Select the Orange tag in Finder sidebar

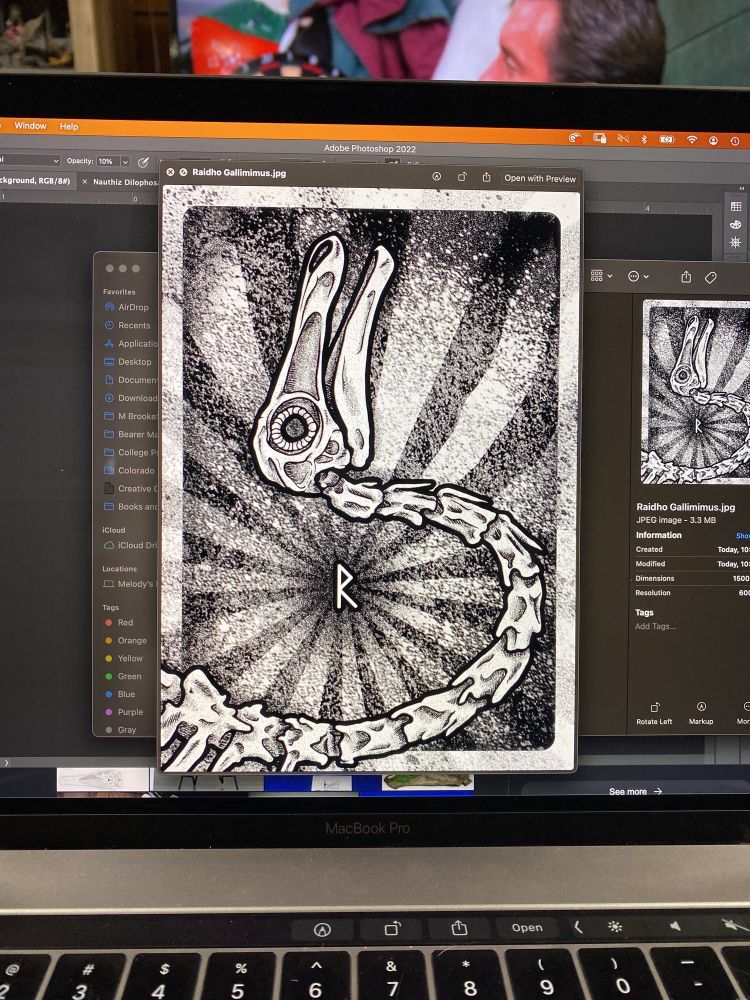[126, 640]
